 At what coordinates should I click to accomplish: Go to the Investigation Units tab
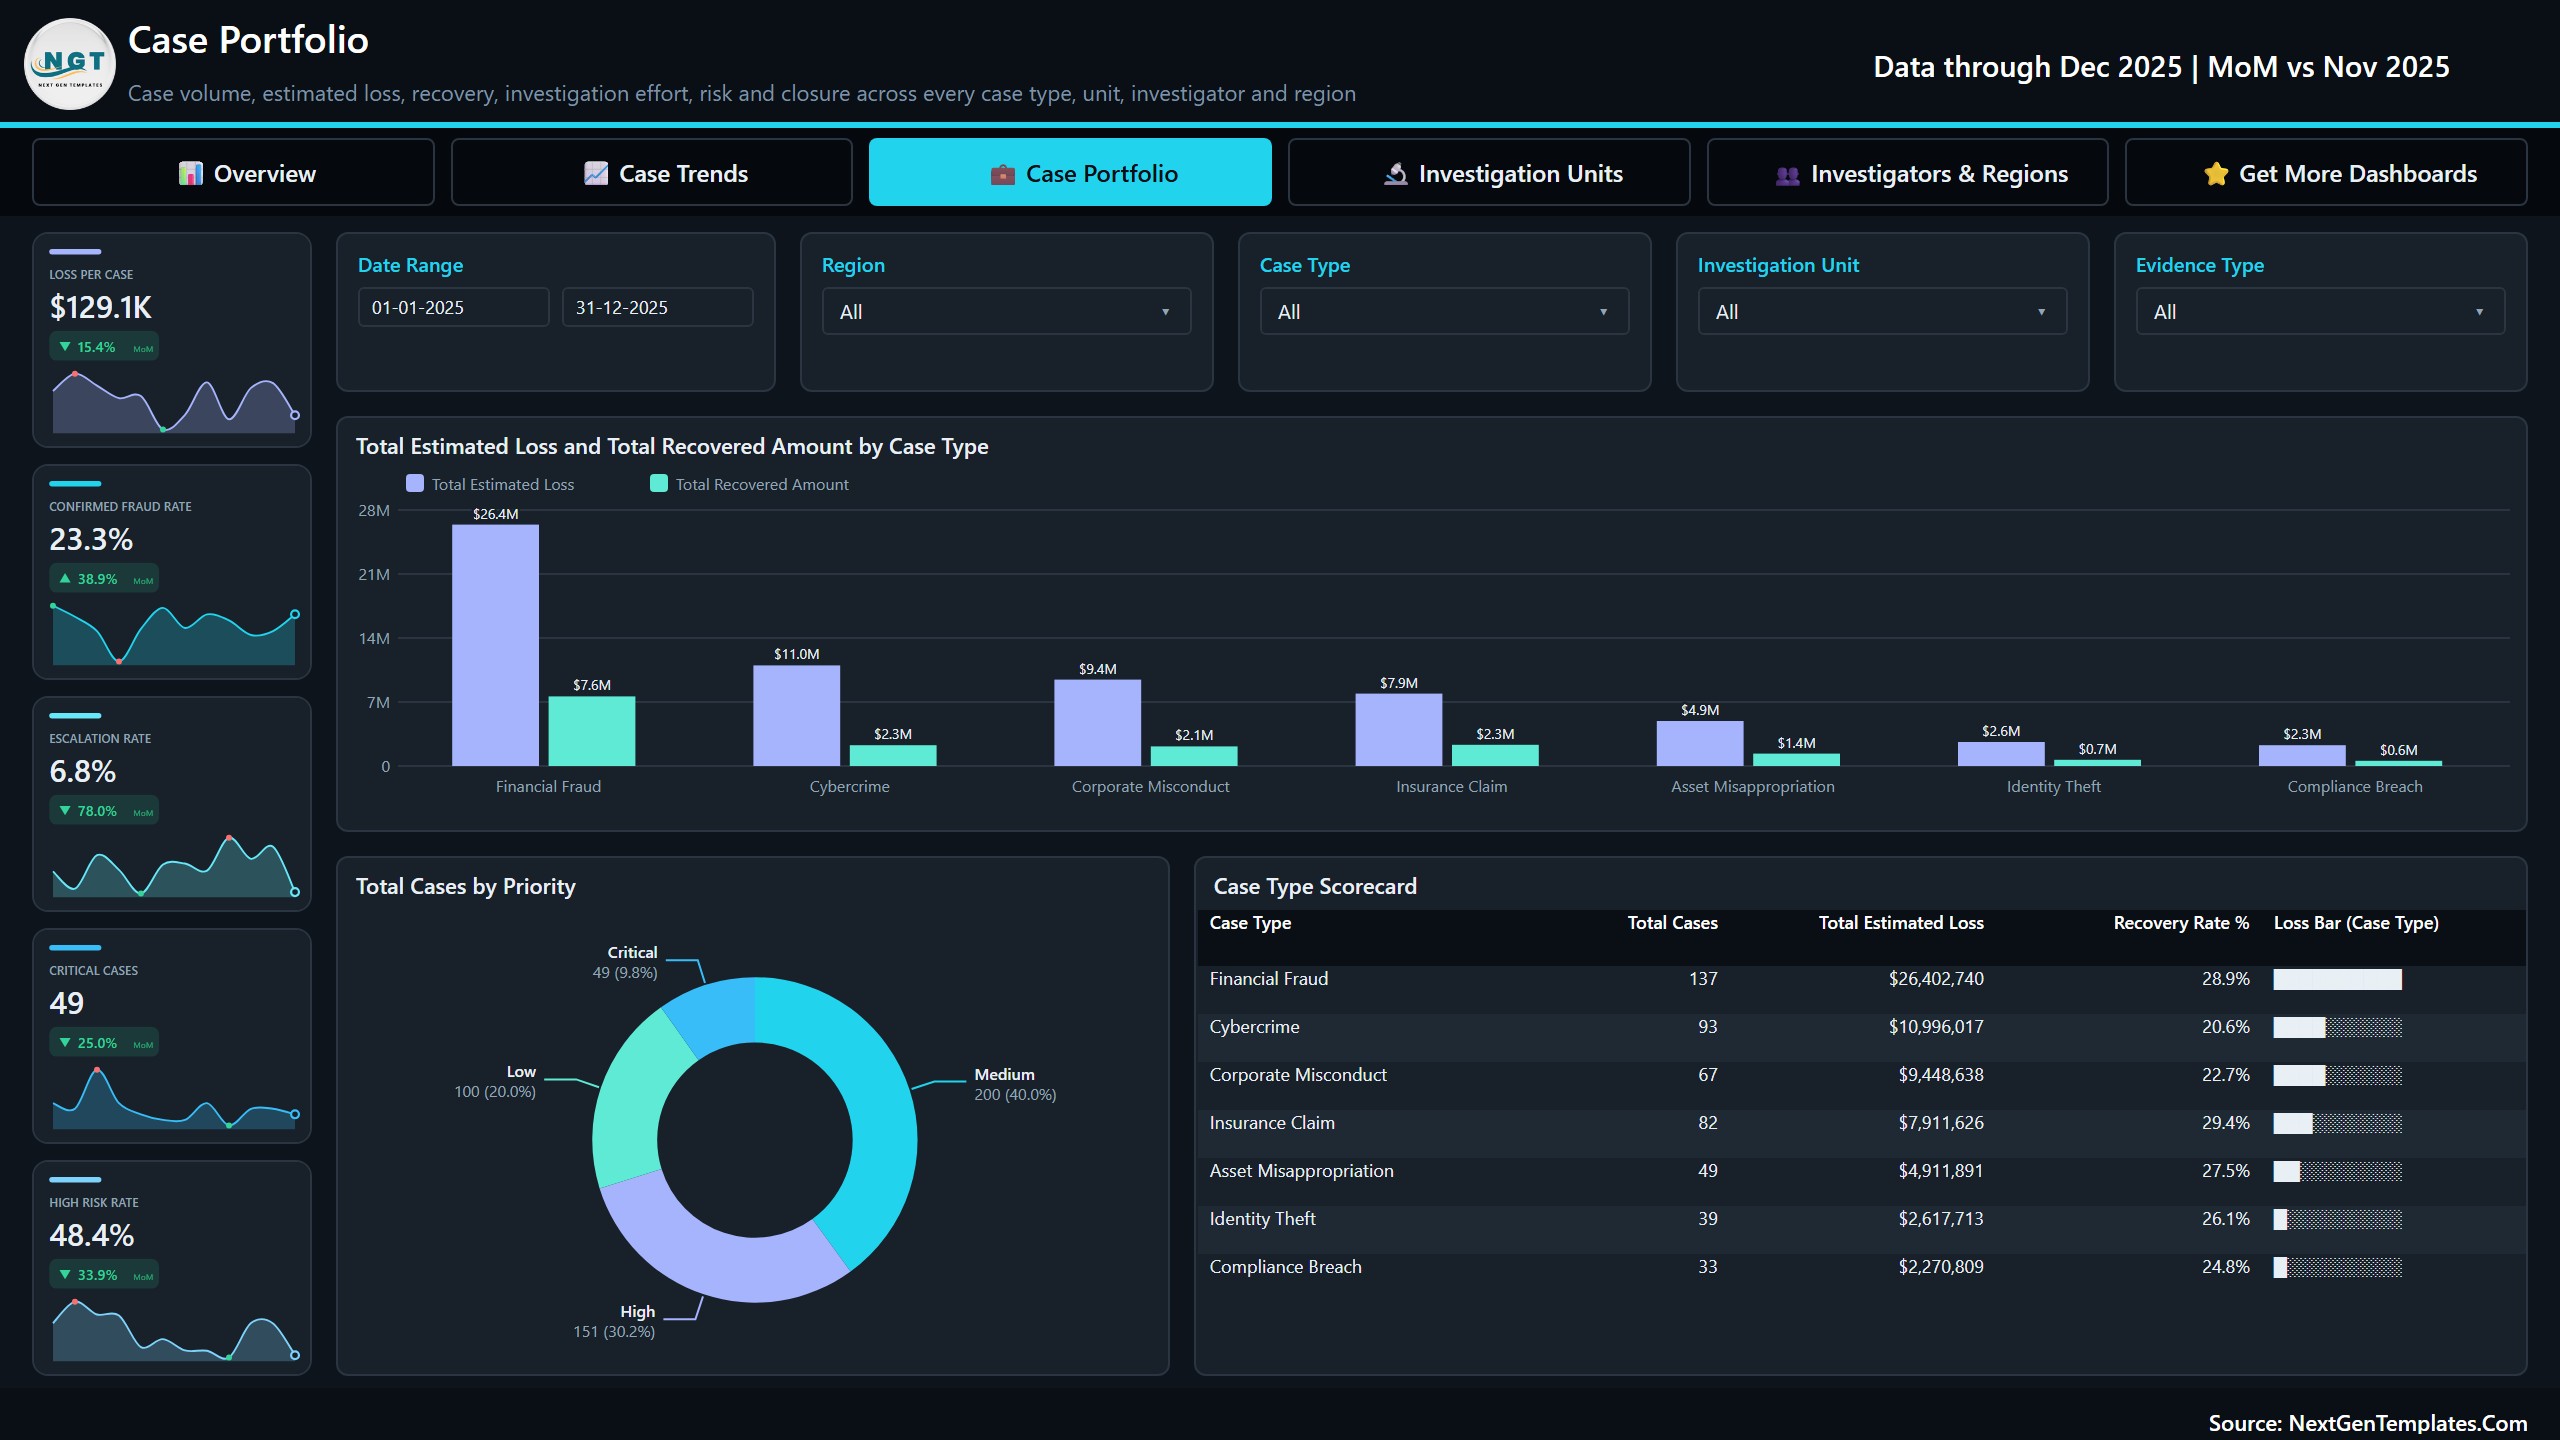1489,173
